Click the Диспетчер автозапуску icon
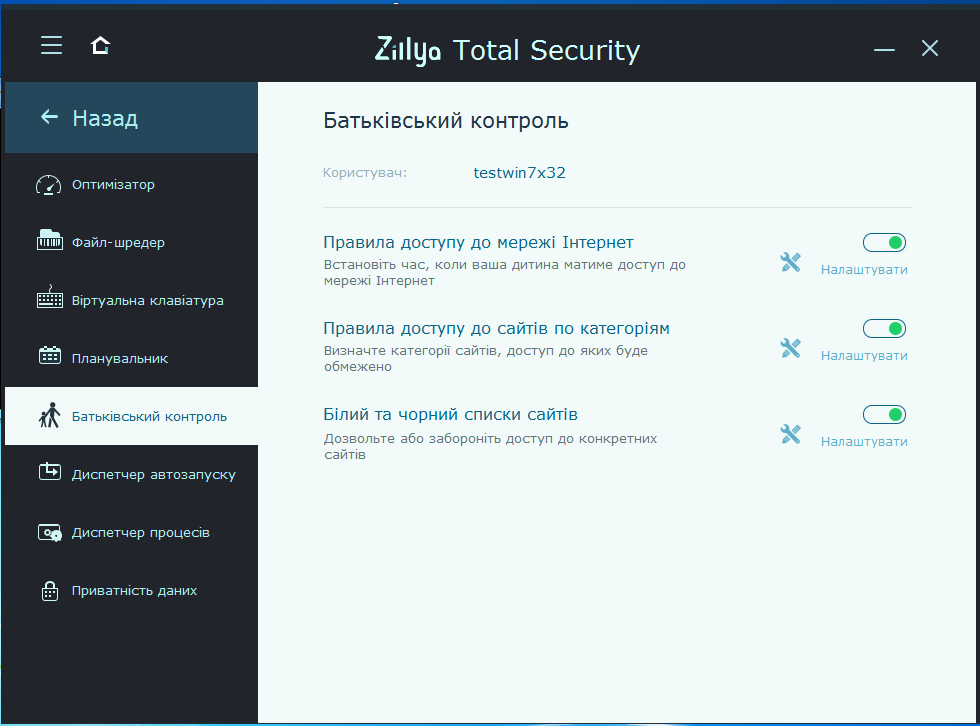 pos(49,472)
